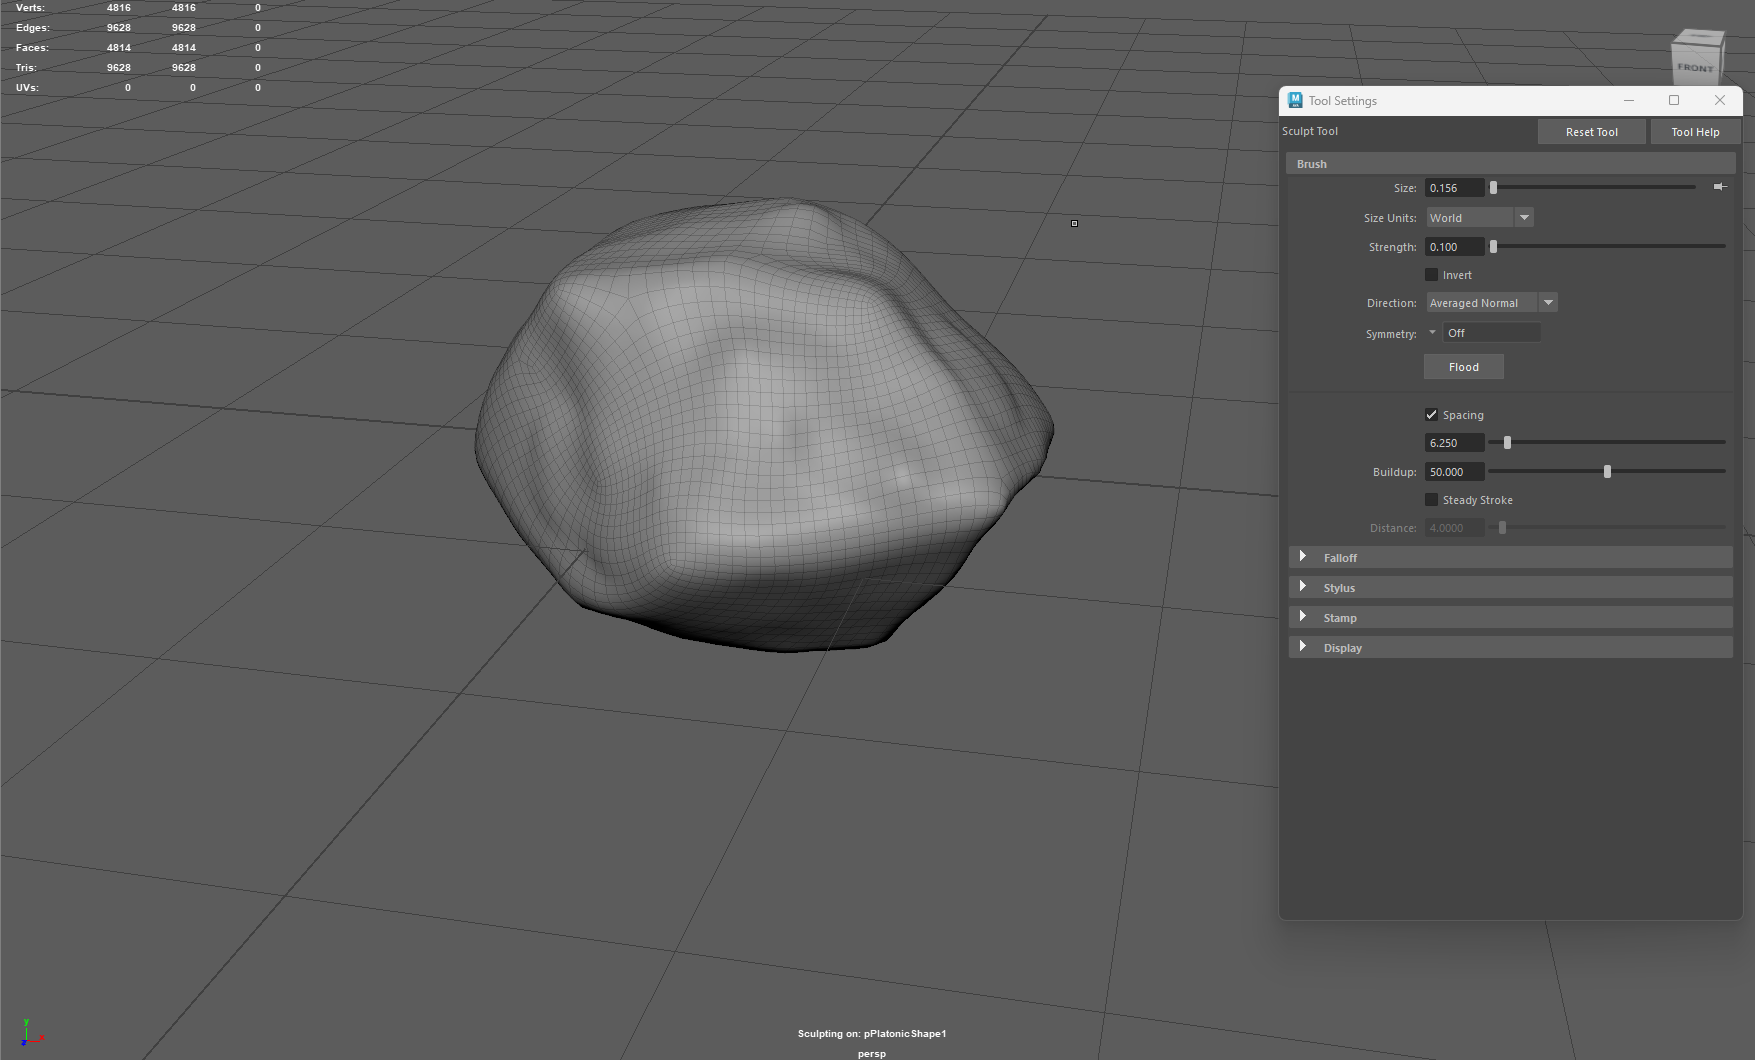
Task: Click the Buildup slider handle
Action: point(1607,471)
